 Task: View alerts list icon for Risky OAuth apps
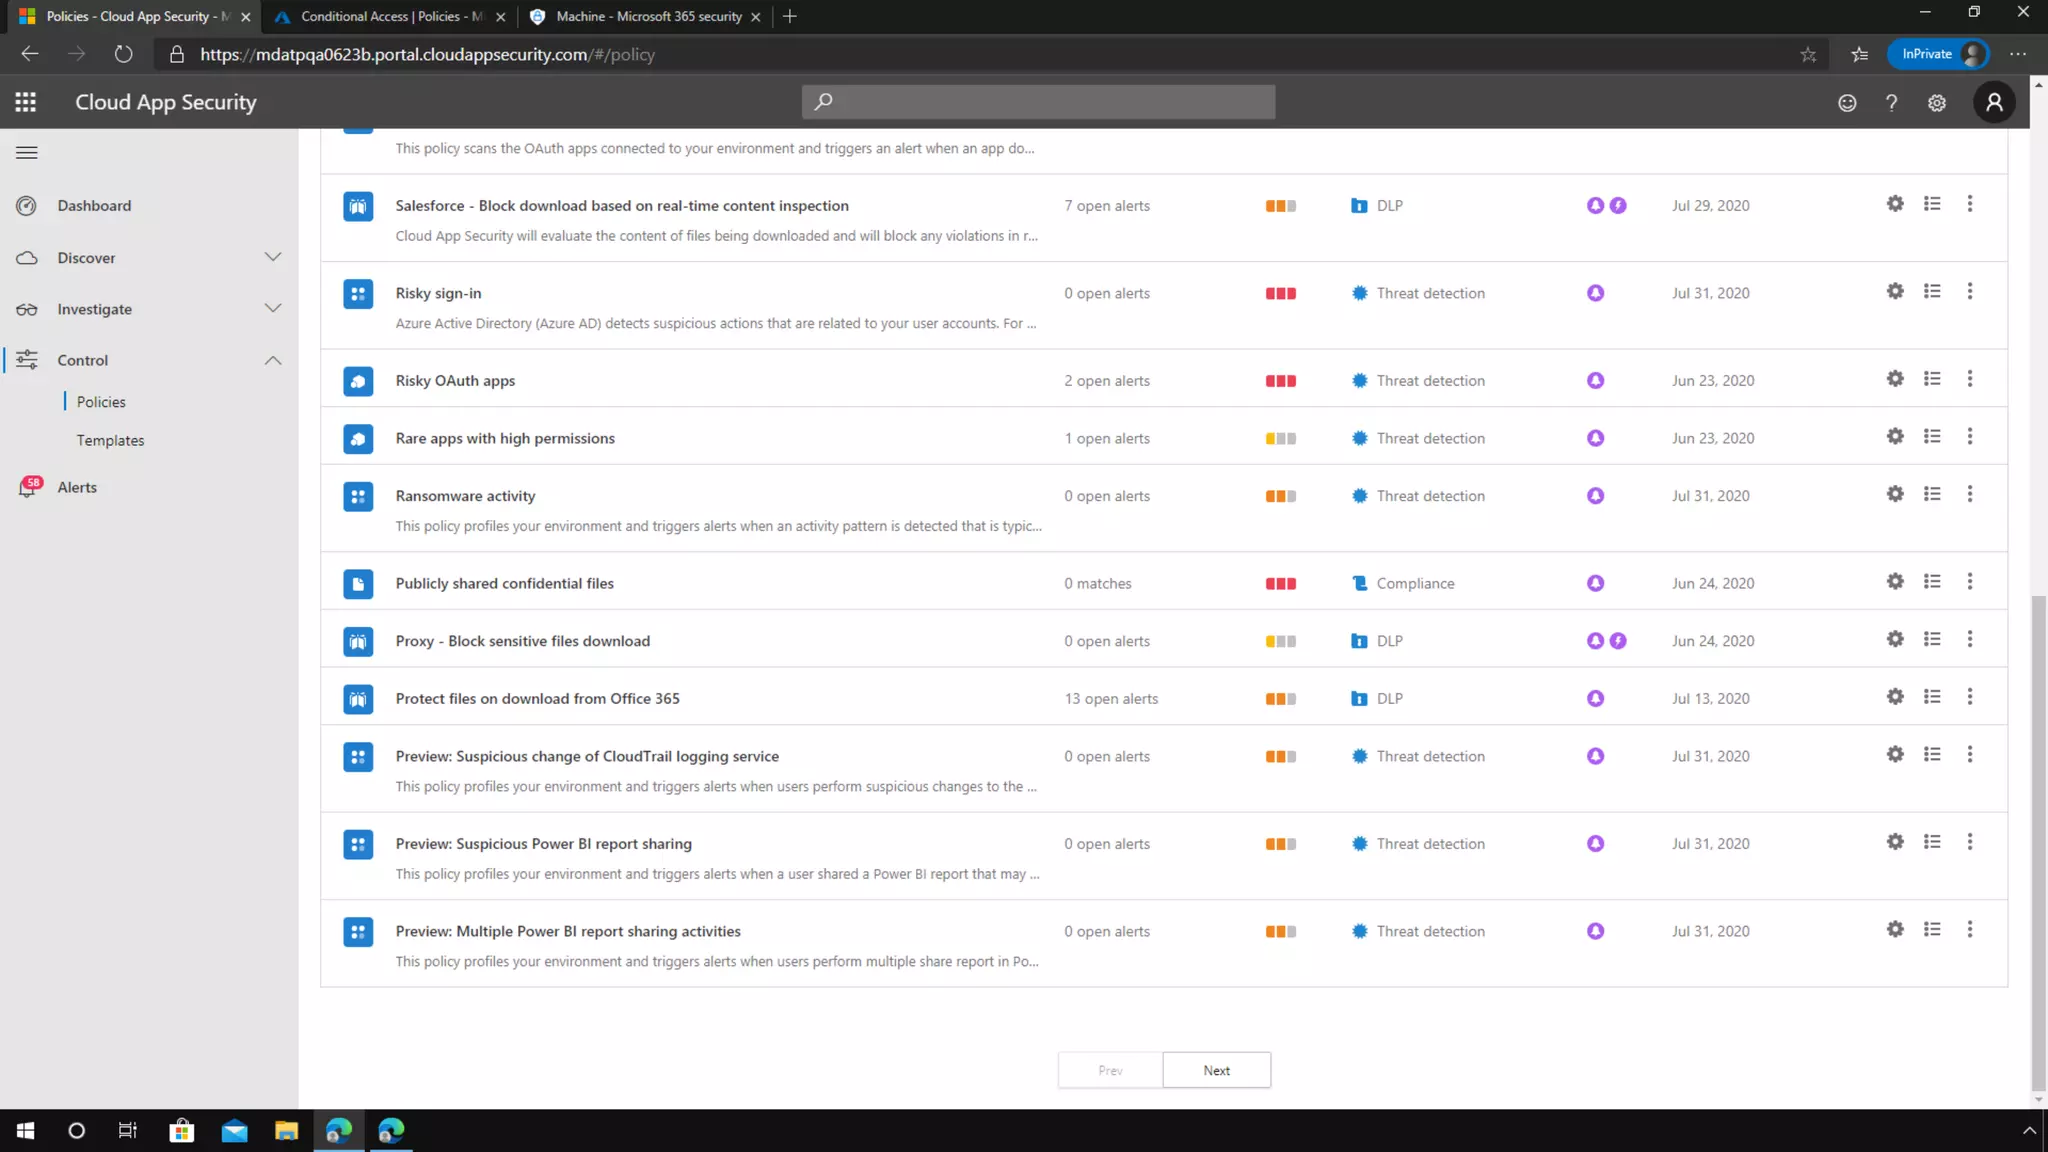pyautogui.click(x=1932, y=379)
